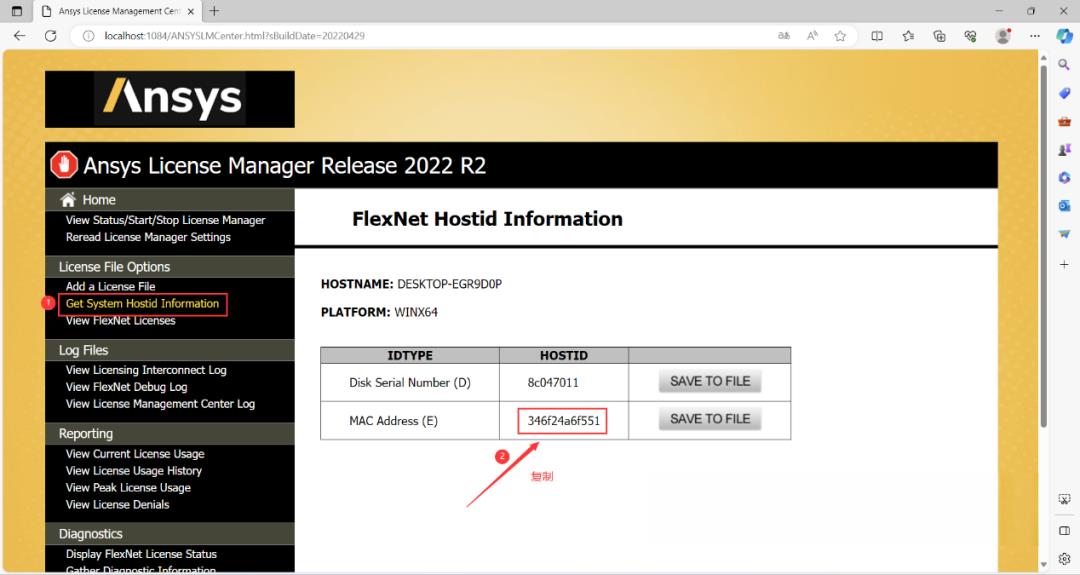View site information icon in address bar

coord(88,36)
